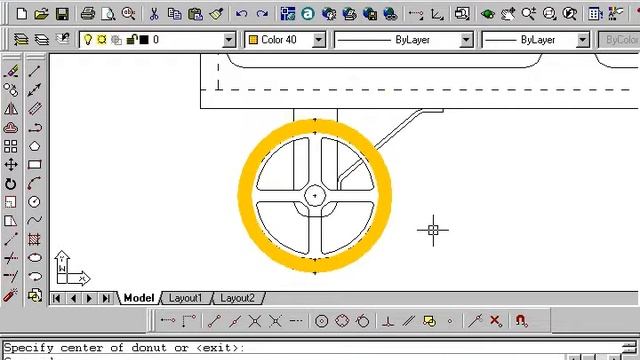640x360 pixels.
Task: Click the Intersection object snap
Action: (255, 321)
